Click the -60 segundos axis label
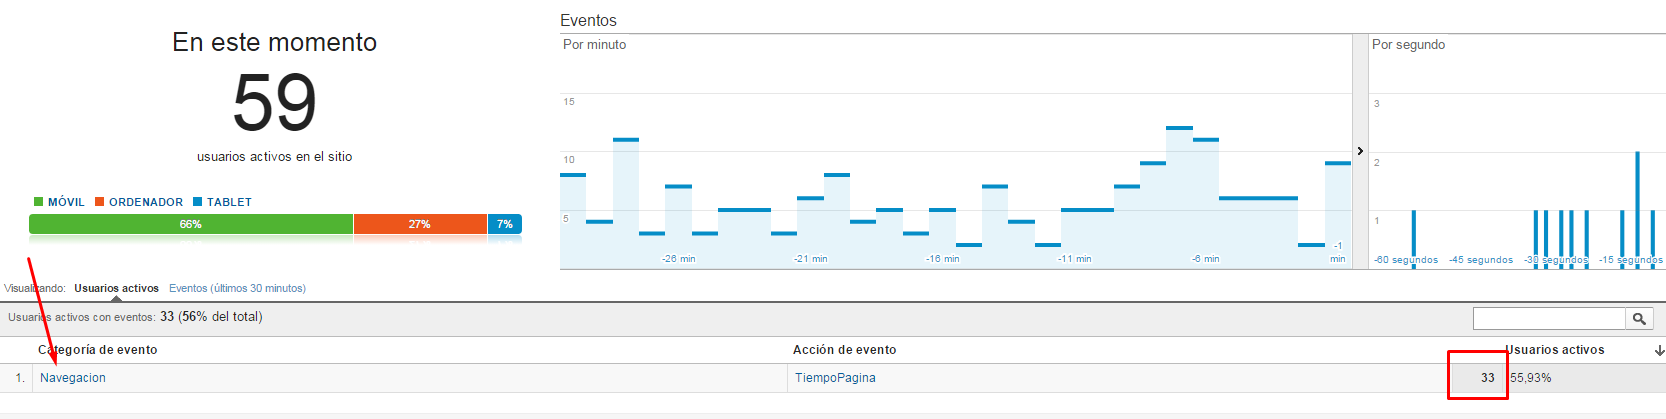1666x419 pixels. point(1406,260)
